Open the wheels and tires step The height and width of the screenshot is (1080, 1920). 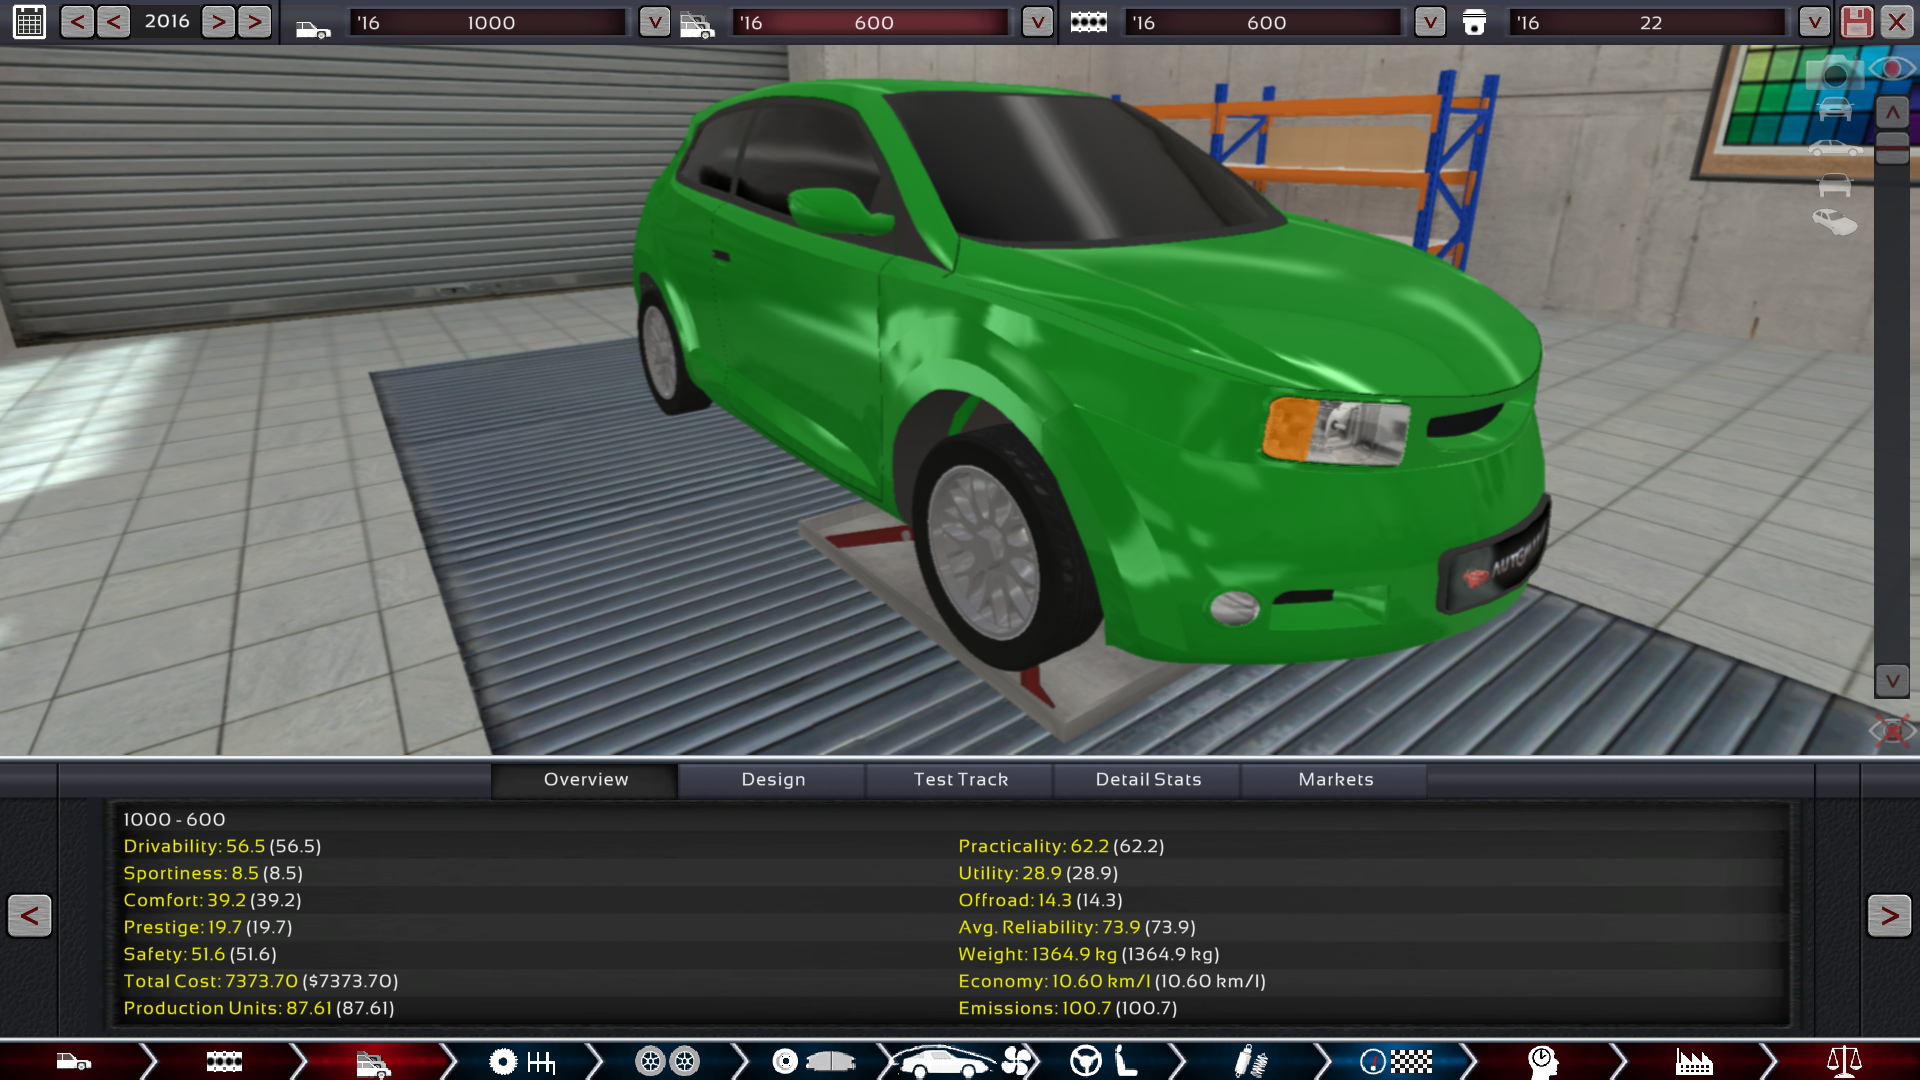point(667,1061)
